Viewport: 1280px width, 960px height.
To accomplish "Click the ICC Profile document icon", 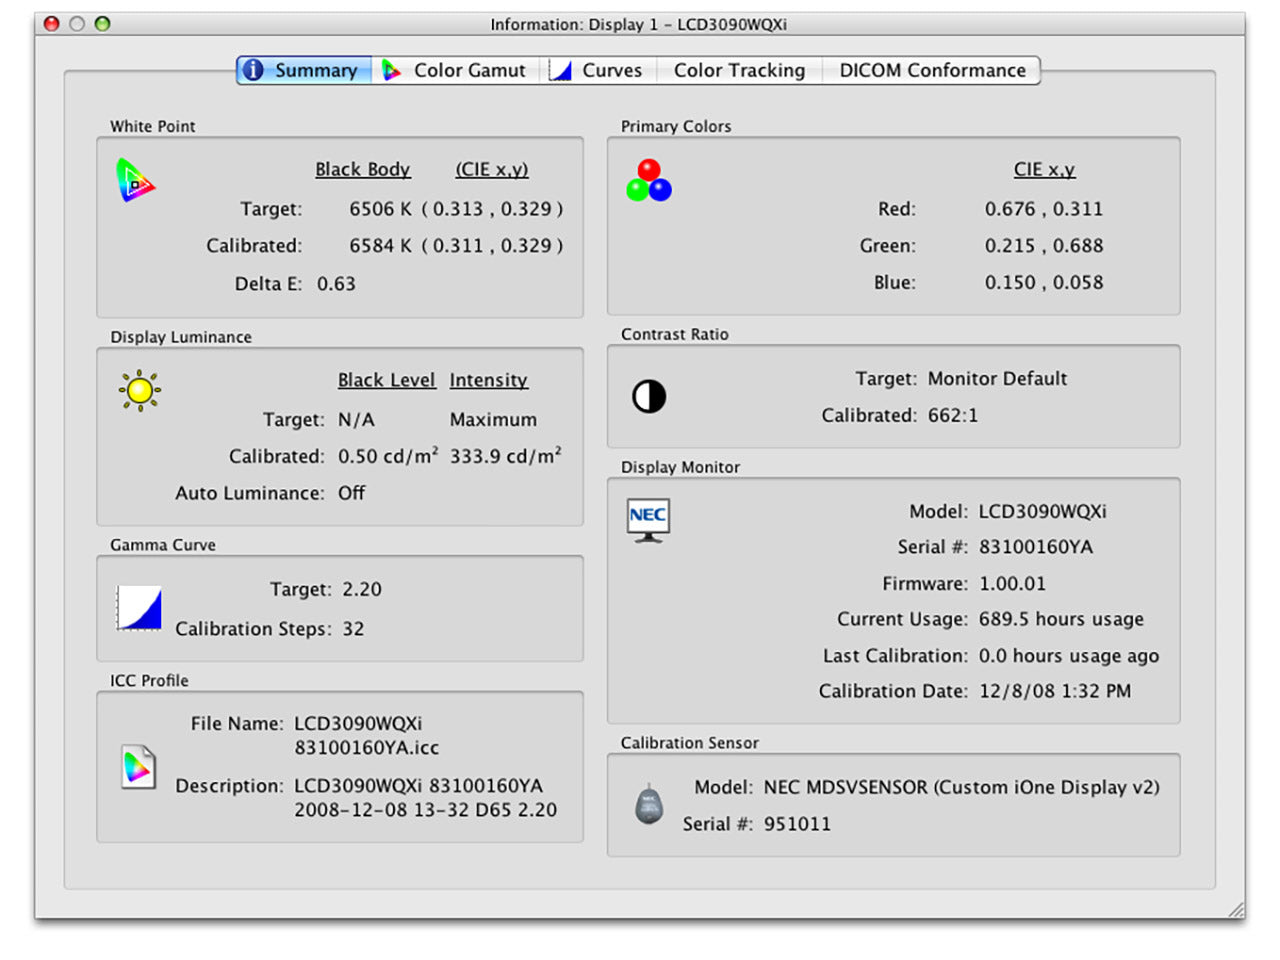I will [138, 767].
